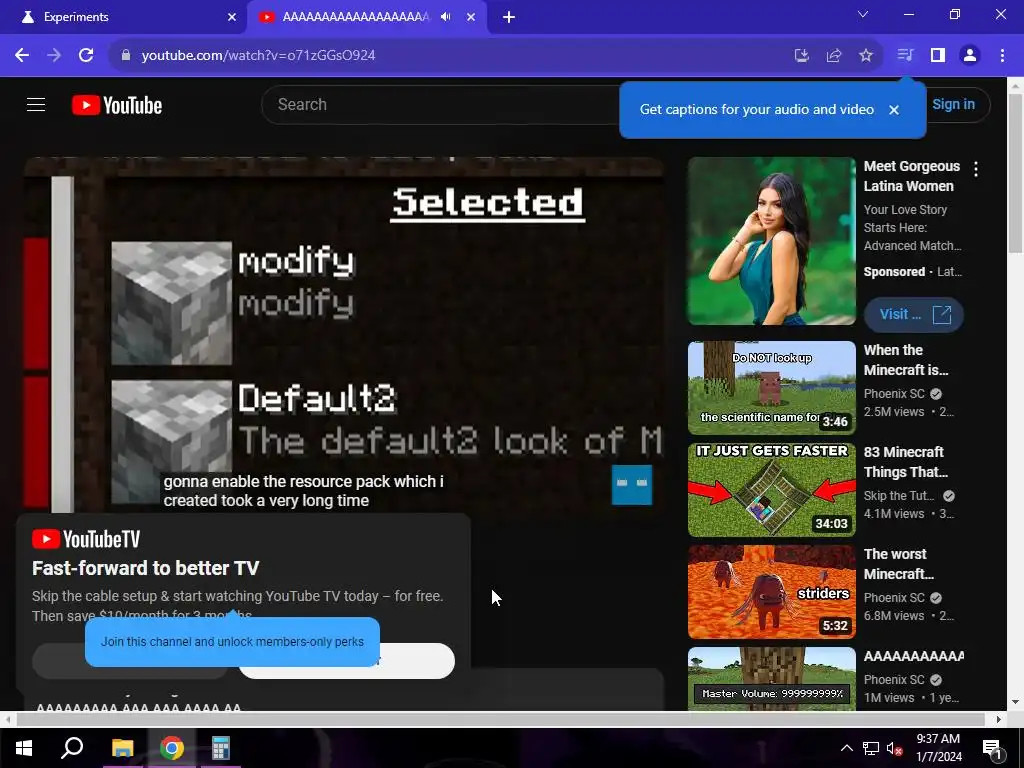Screen dimensions: 1024x768
Task: Click the browser forward arrow
Action: (54, 56)
